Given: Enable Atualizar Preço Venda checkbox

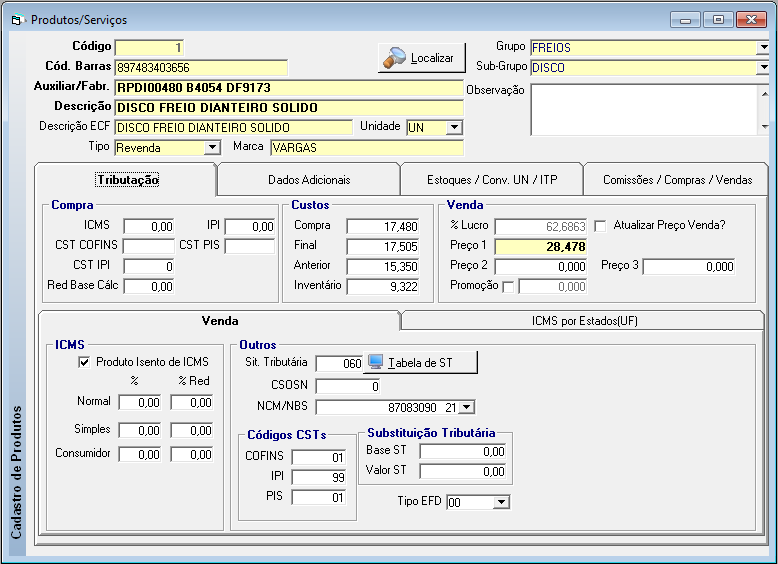Looking at the screenshot, I should click(x=600, y=225).
